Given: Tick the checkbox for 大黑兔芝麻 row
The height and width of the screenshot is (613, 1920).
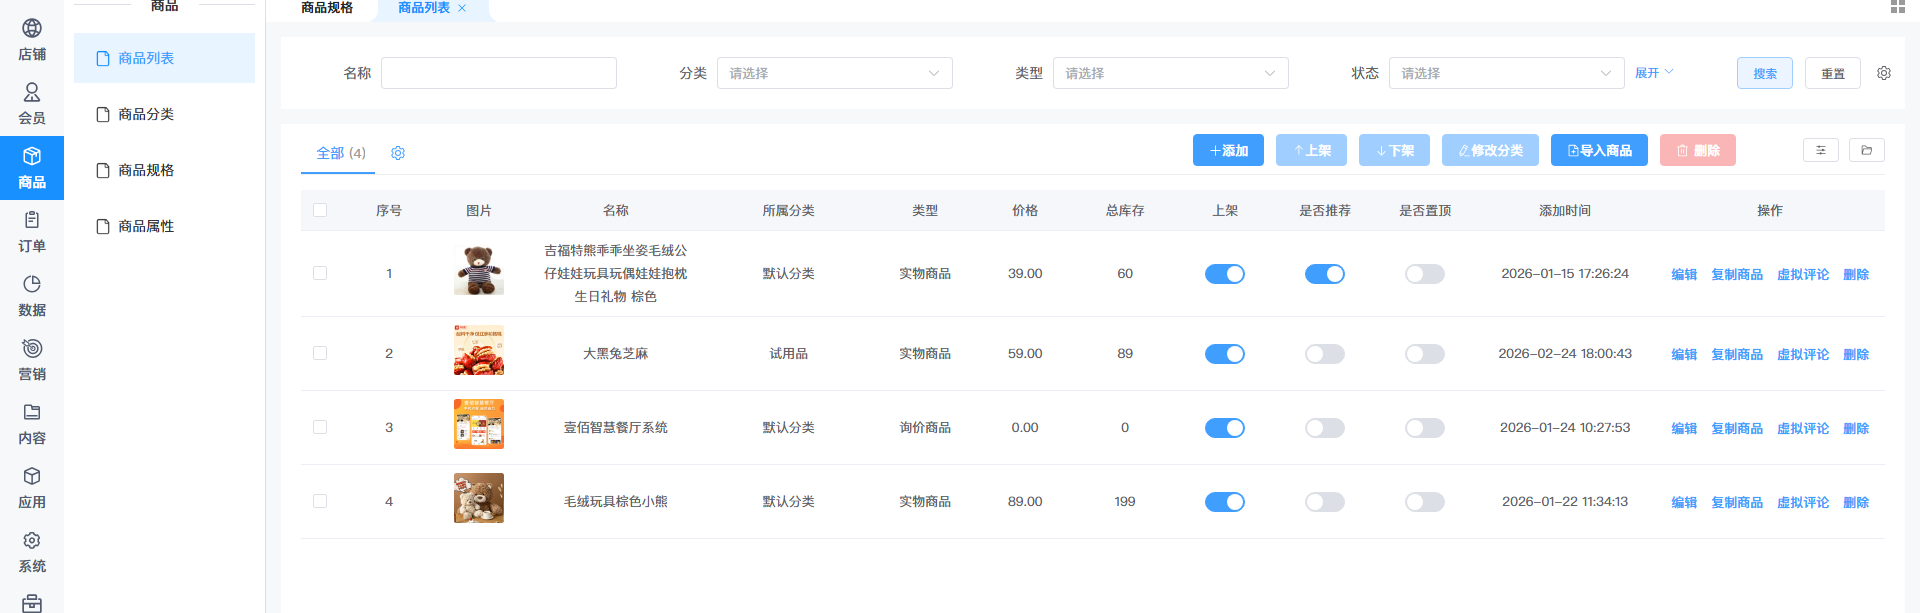Looking at the screenshot, I should click(320, 353).
